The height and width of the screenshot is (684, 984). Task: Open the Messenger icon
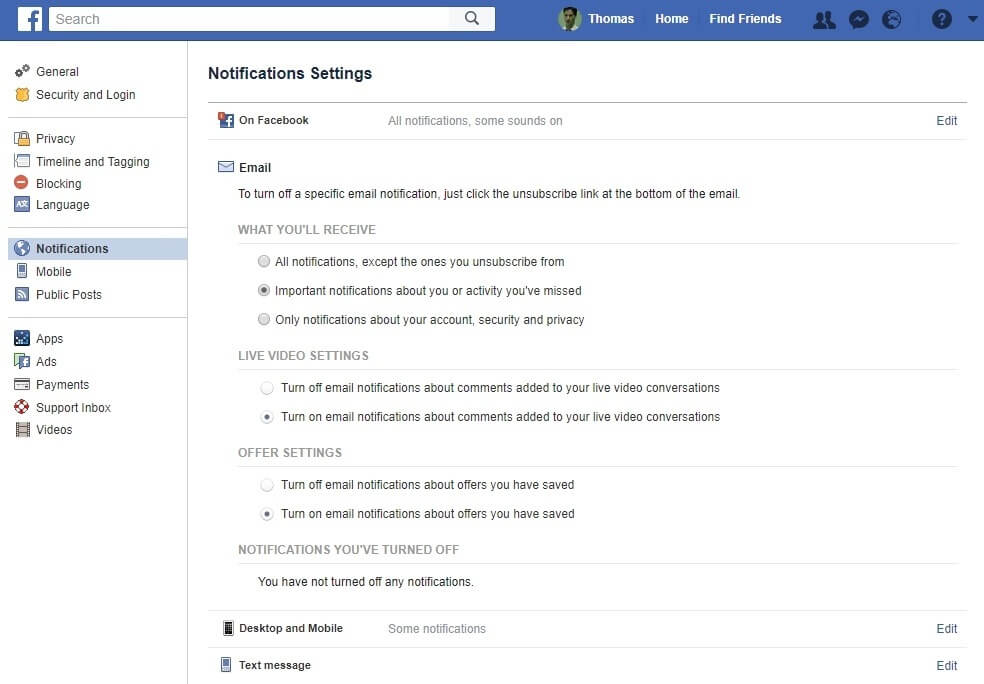(858, 19)
